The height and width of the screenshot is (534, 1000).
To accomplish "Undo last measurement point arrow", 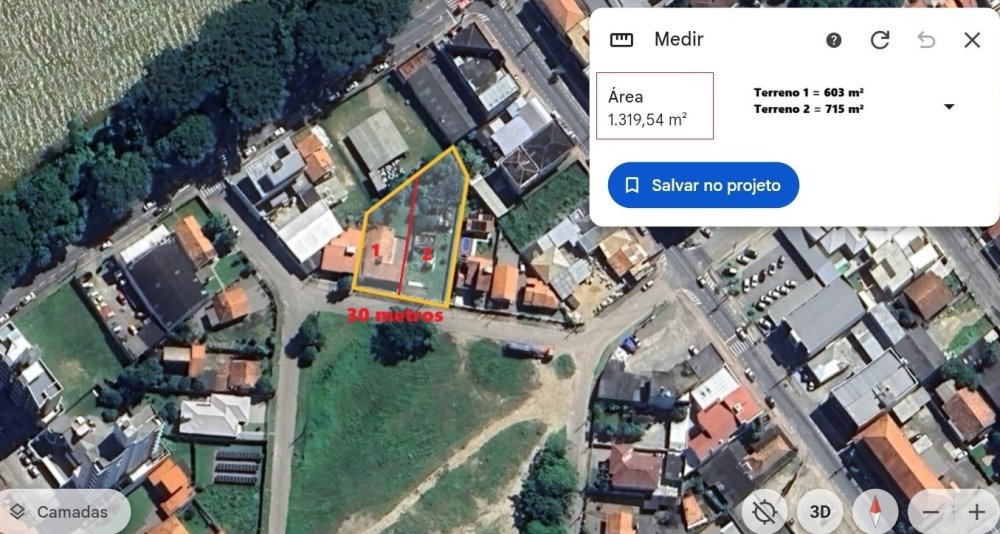I will point(926,40).
